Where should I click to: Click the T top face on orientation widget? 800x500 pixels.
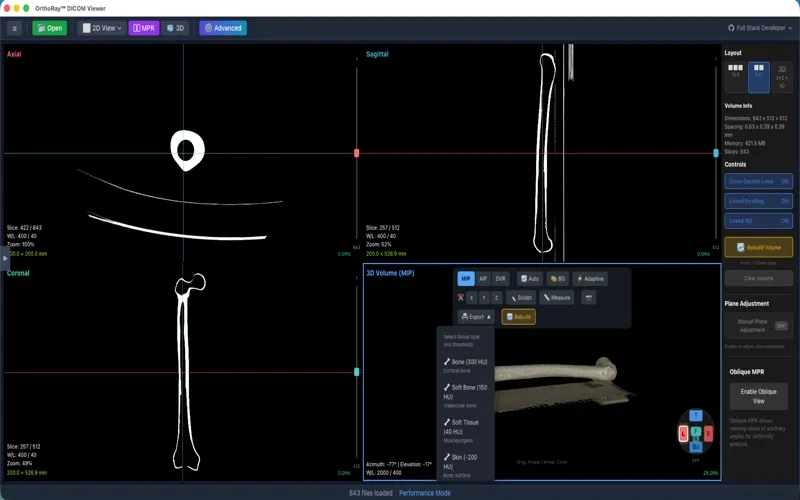click(x=696, y=415)
